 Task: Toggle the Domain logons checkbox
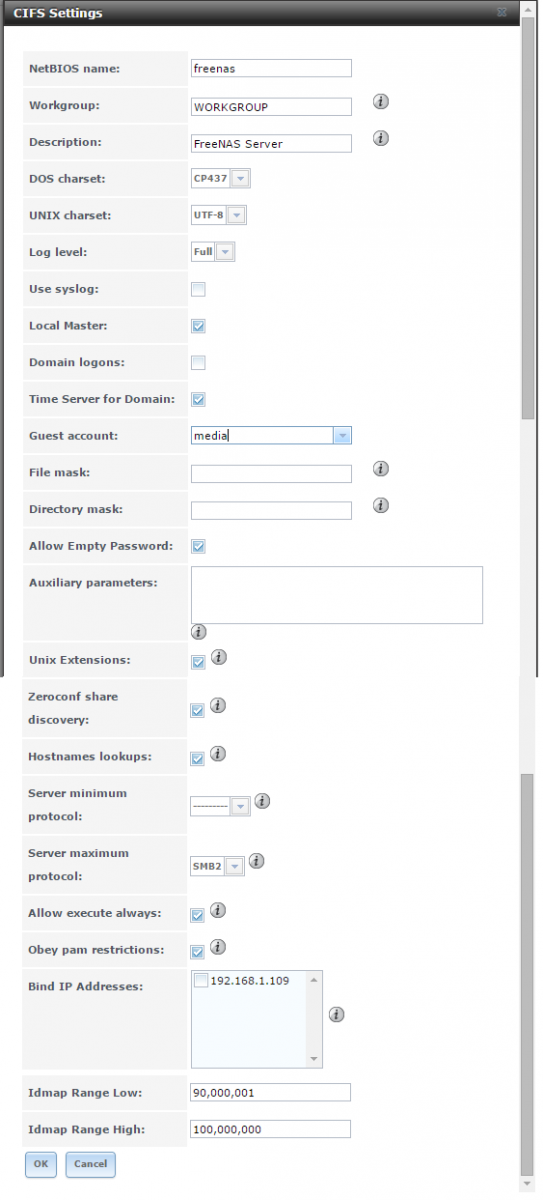[x=198, y=363]
